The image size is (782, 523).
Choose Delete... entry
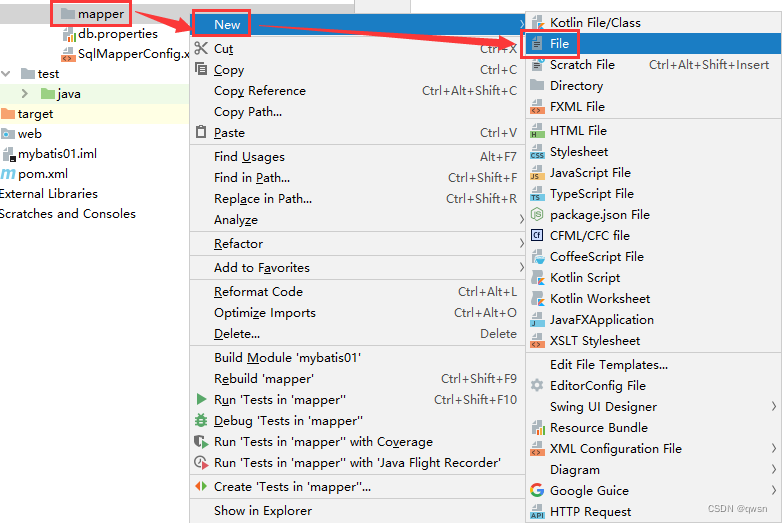coord(358,334)
